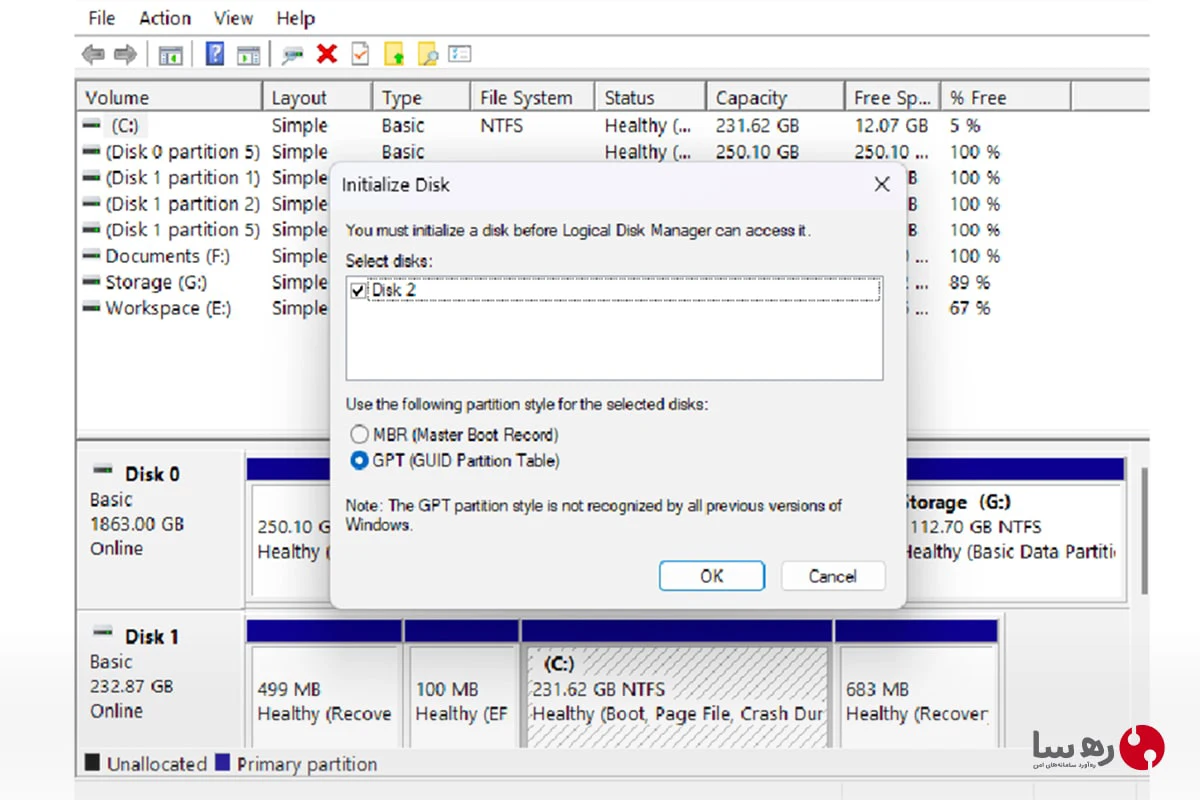This screenshot has height=800, width=1200.
Task: Close the Initialize Disk dialog with X
Action: [x=881, y=185]
